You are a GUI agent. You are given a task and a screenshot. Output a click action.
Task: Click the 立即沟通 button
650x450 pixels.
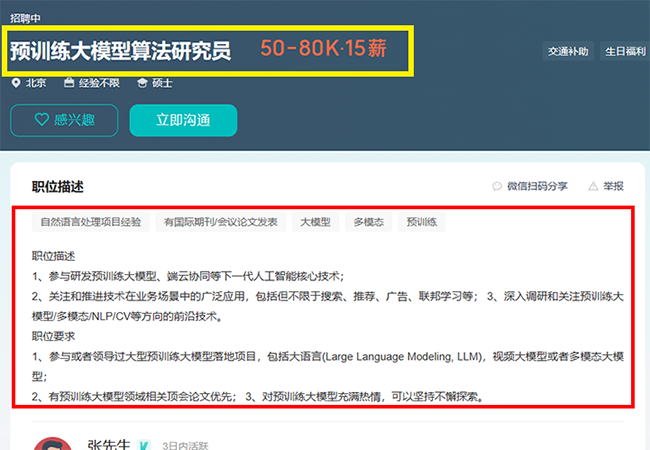click(x=183, y=120)
